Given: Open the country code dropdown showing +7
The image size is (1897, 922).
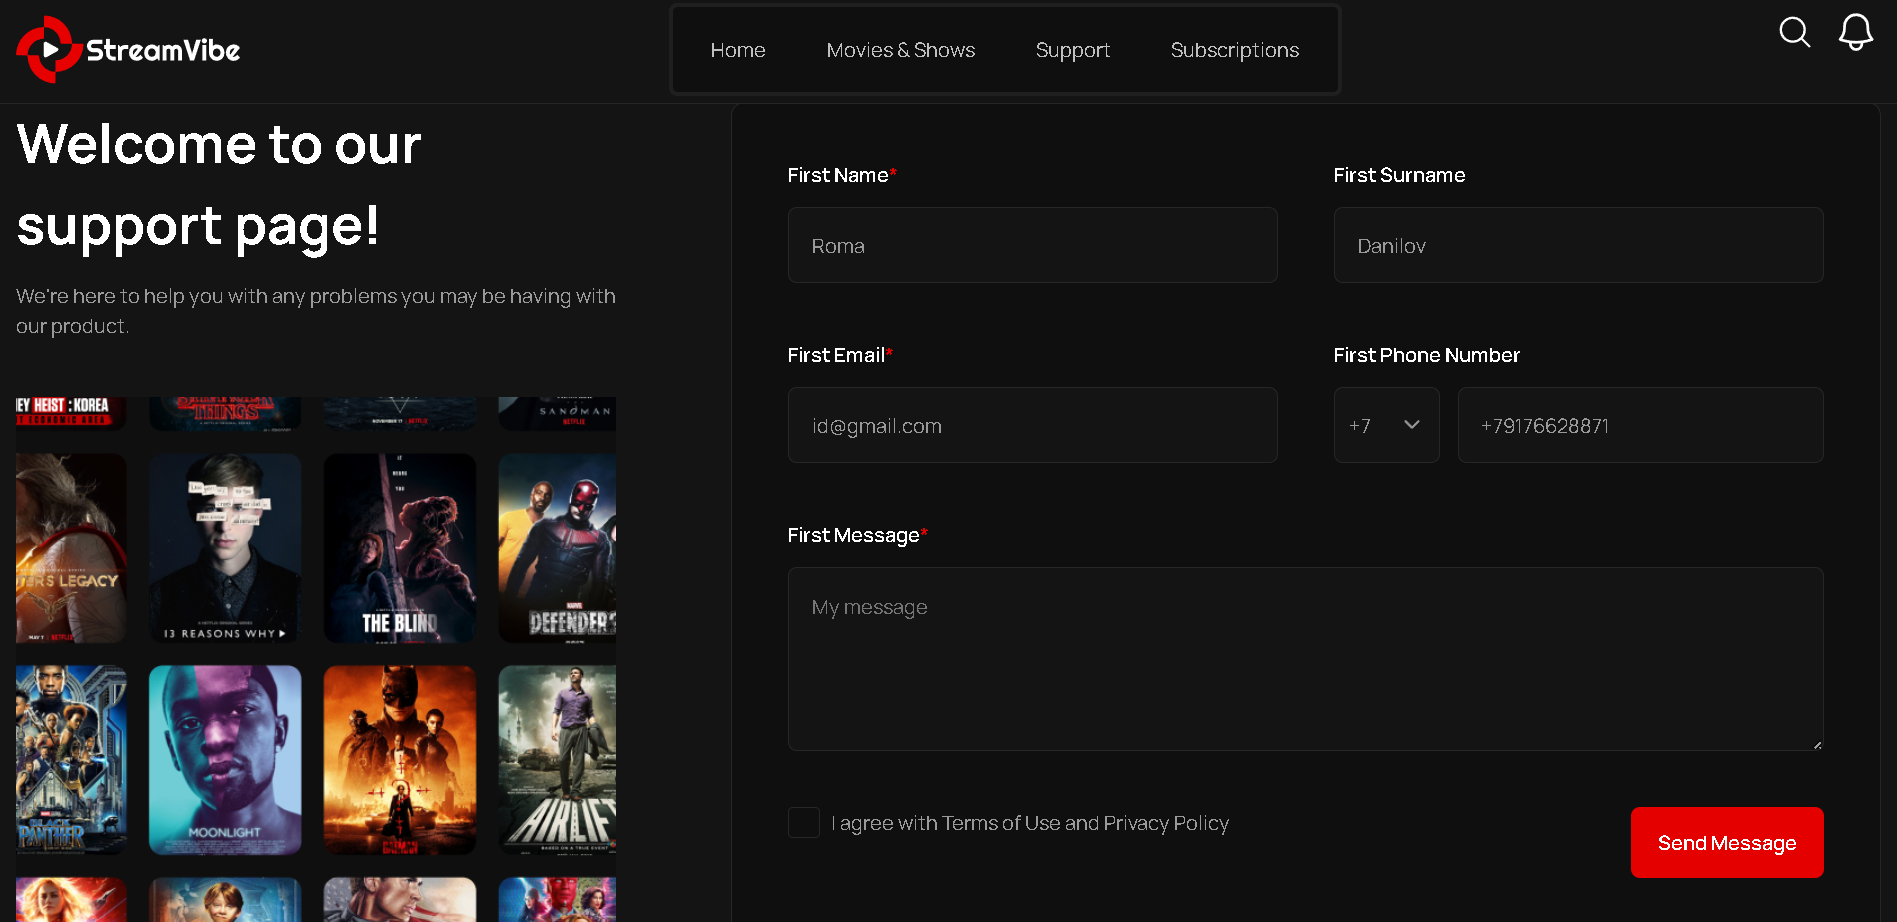Looking at the screenshot, I should click(x=1386, y=425).
